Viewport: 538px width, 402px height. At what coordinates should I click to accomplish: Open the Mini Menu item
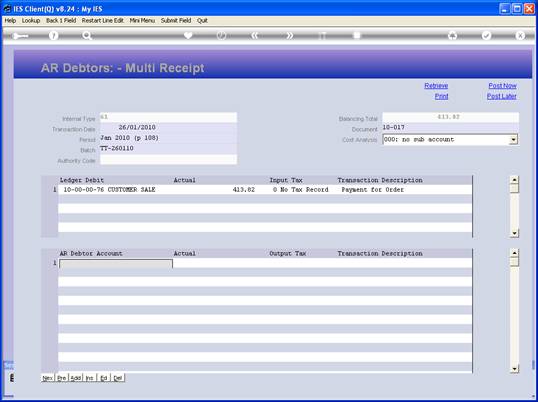click(x=142, y=21)
